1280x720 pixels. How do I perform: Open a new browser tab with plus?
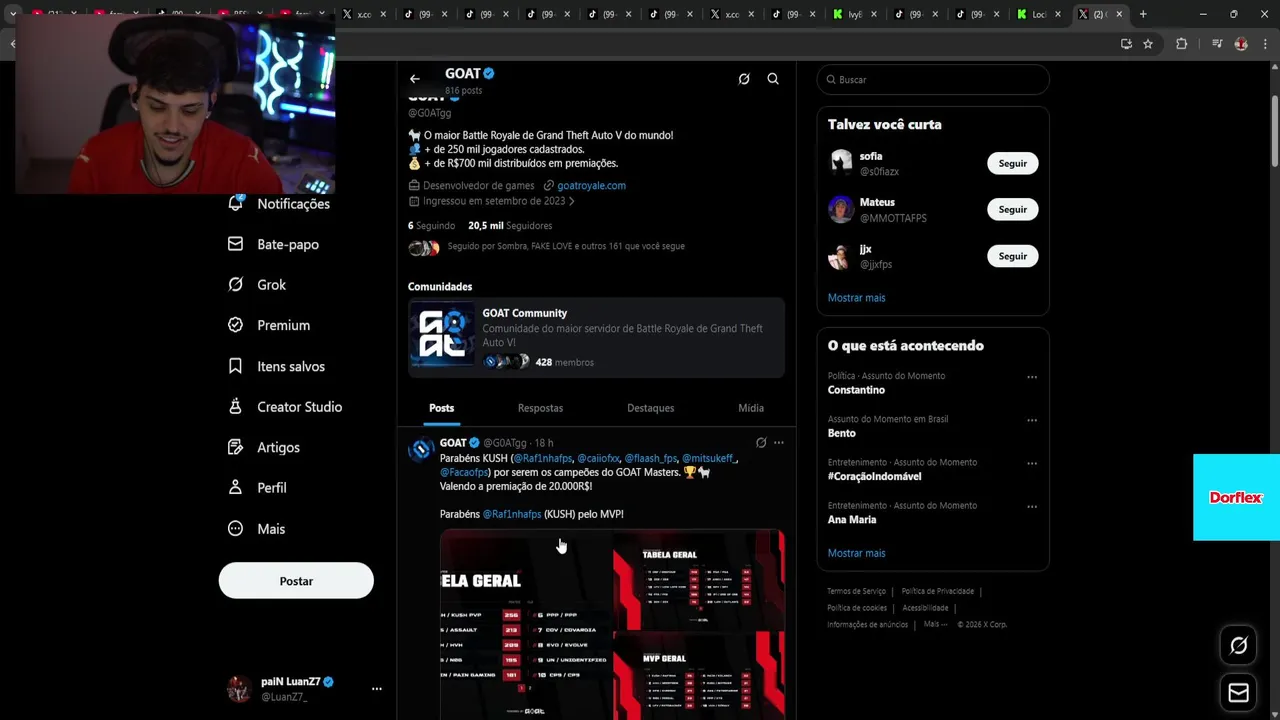tap(1143, 14)
